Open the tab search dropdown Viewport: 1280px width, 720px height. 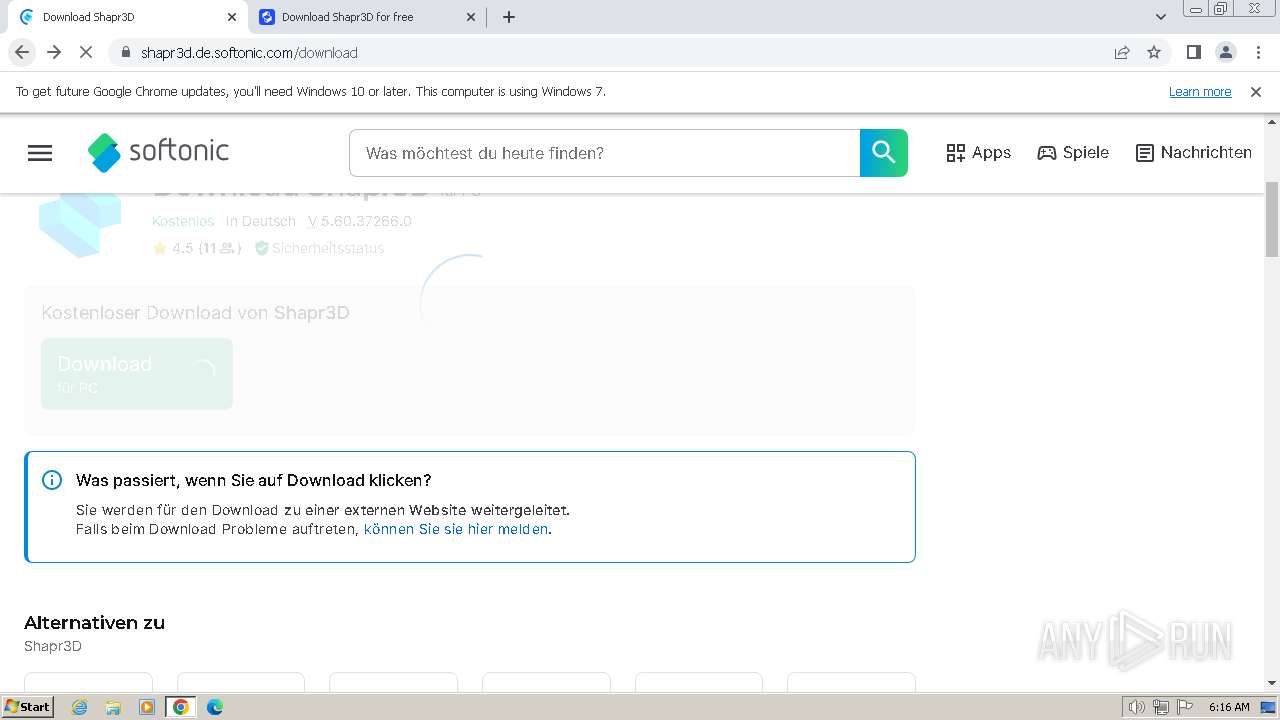pos(1161,17)
